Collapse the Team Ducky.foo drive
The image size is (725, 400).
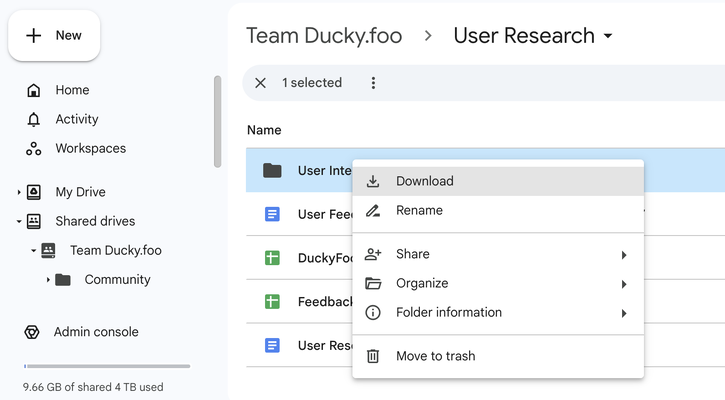[33, 250]
